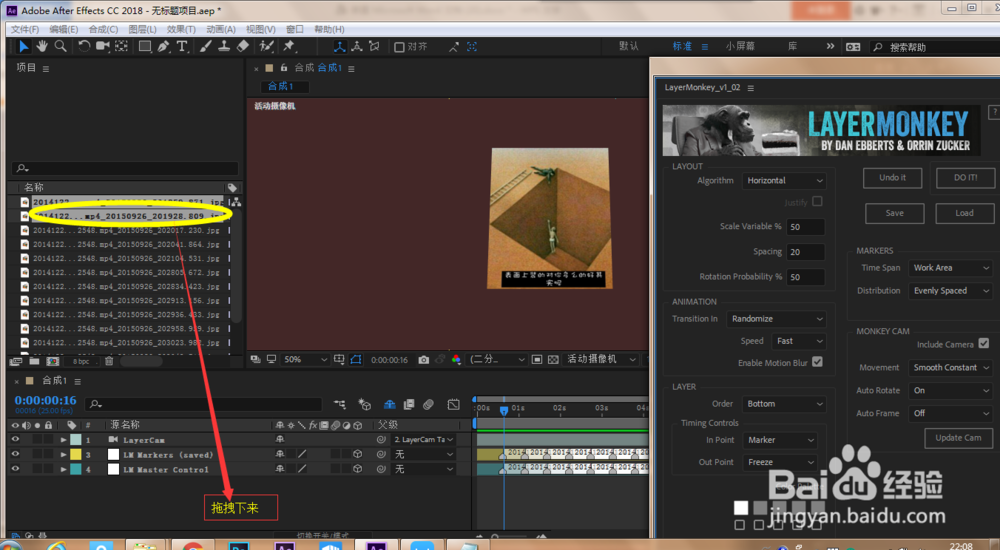Open the Out Point Freeze dropdown
Viewport: 1000px width, 550px height.
pyautogui.click(x=780, y=462)
